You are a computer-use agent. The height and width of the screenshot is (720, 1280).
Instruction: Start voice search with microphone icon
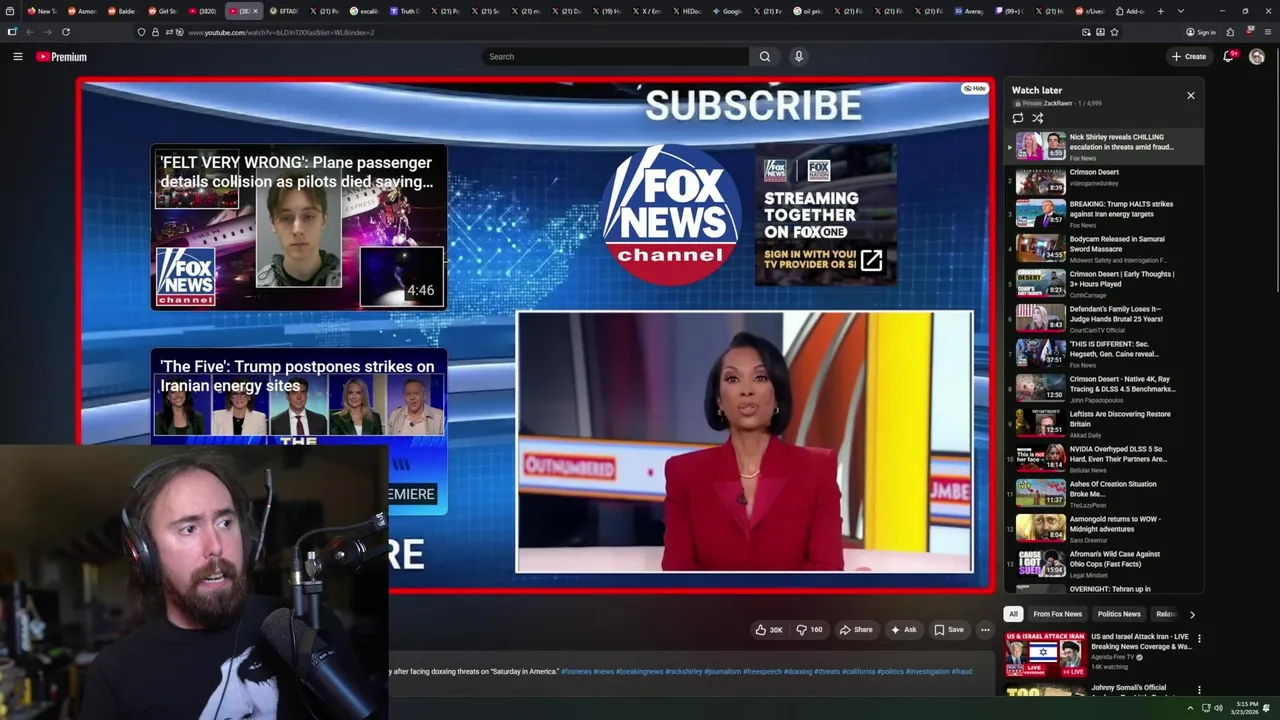798,57
